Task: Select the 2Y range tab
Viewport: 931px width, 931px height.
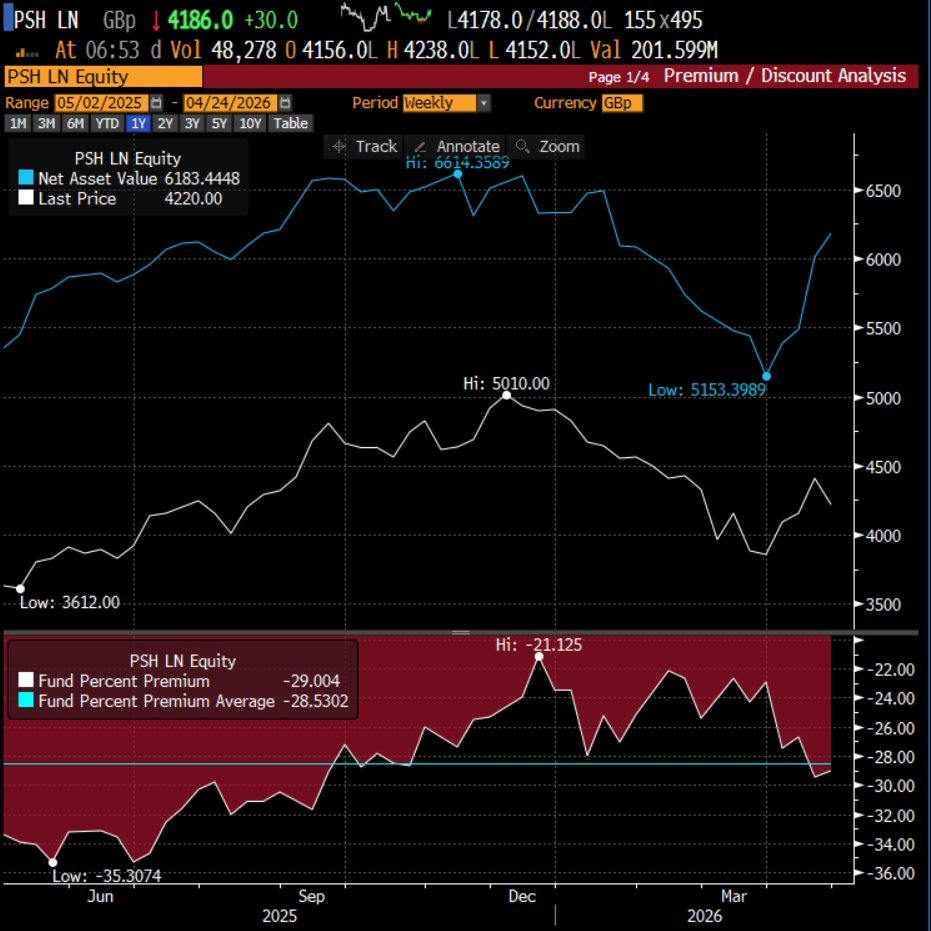Action: [165, 124]
